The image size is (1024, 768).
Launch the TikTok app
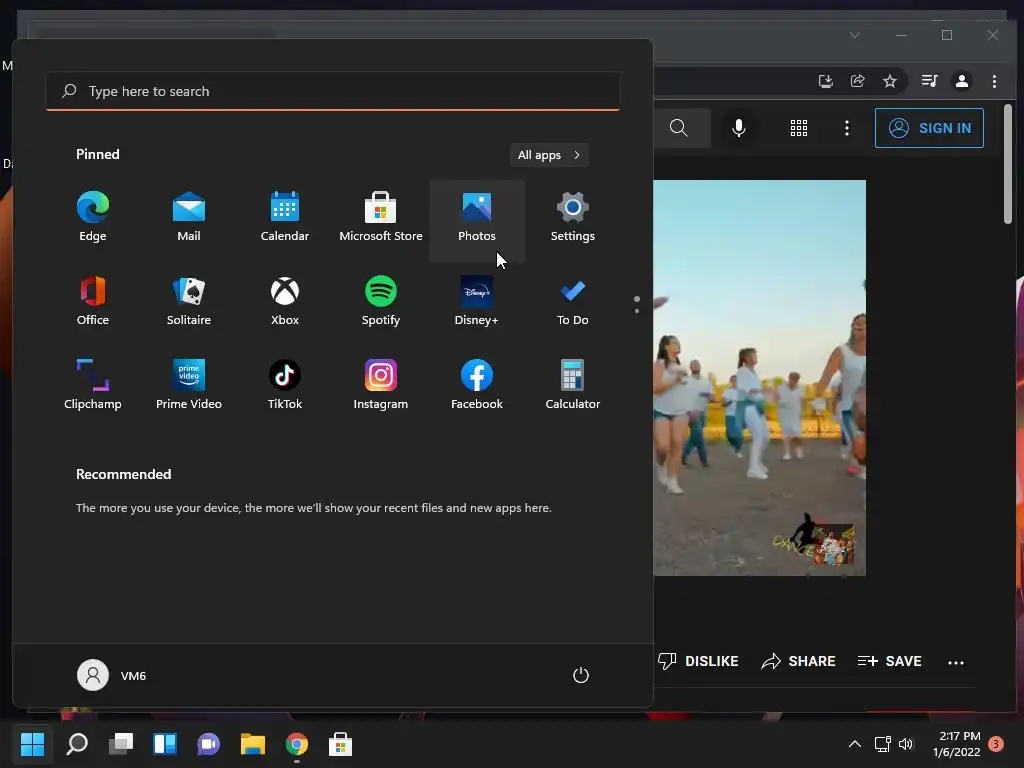pos(285,386)
